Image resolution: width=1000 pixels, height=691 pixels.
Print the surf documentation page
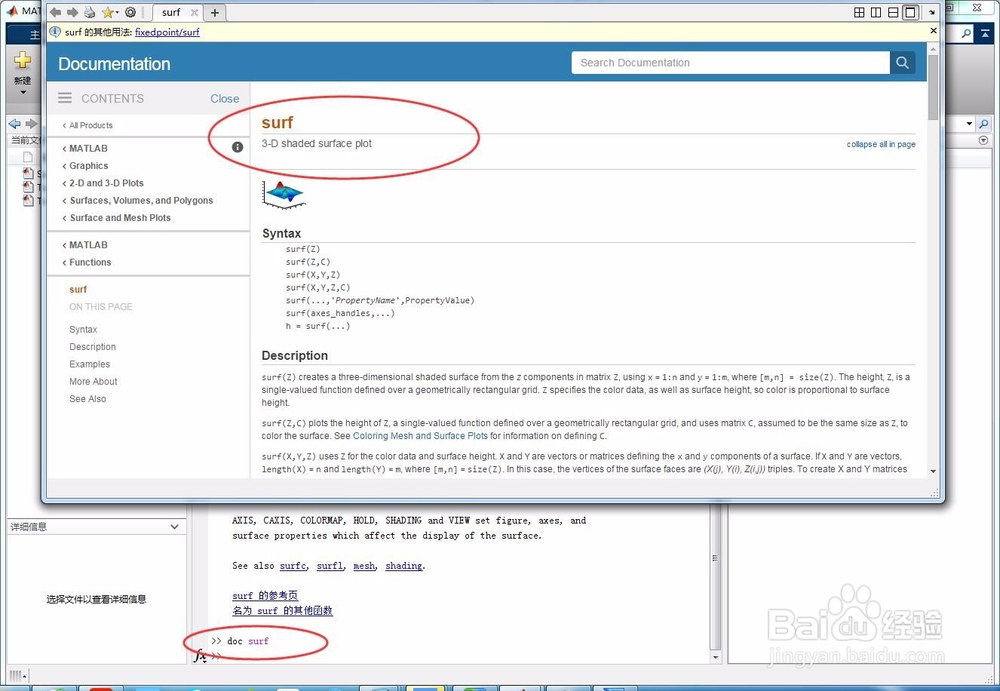[x=89, y=12]
